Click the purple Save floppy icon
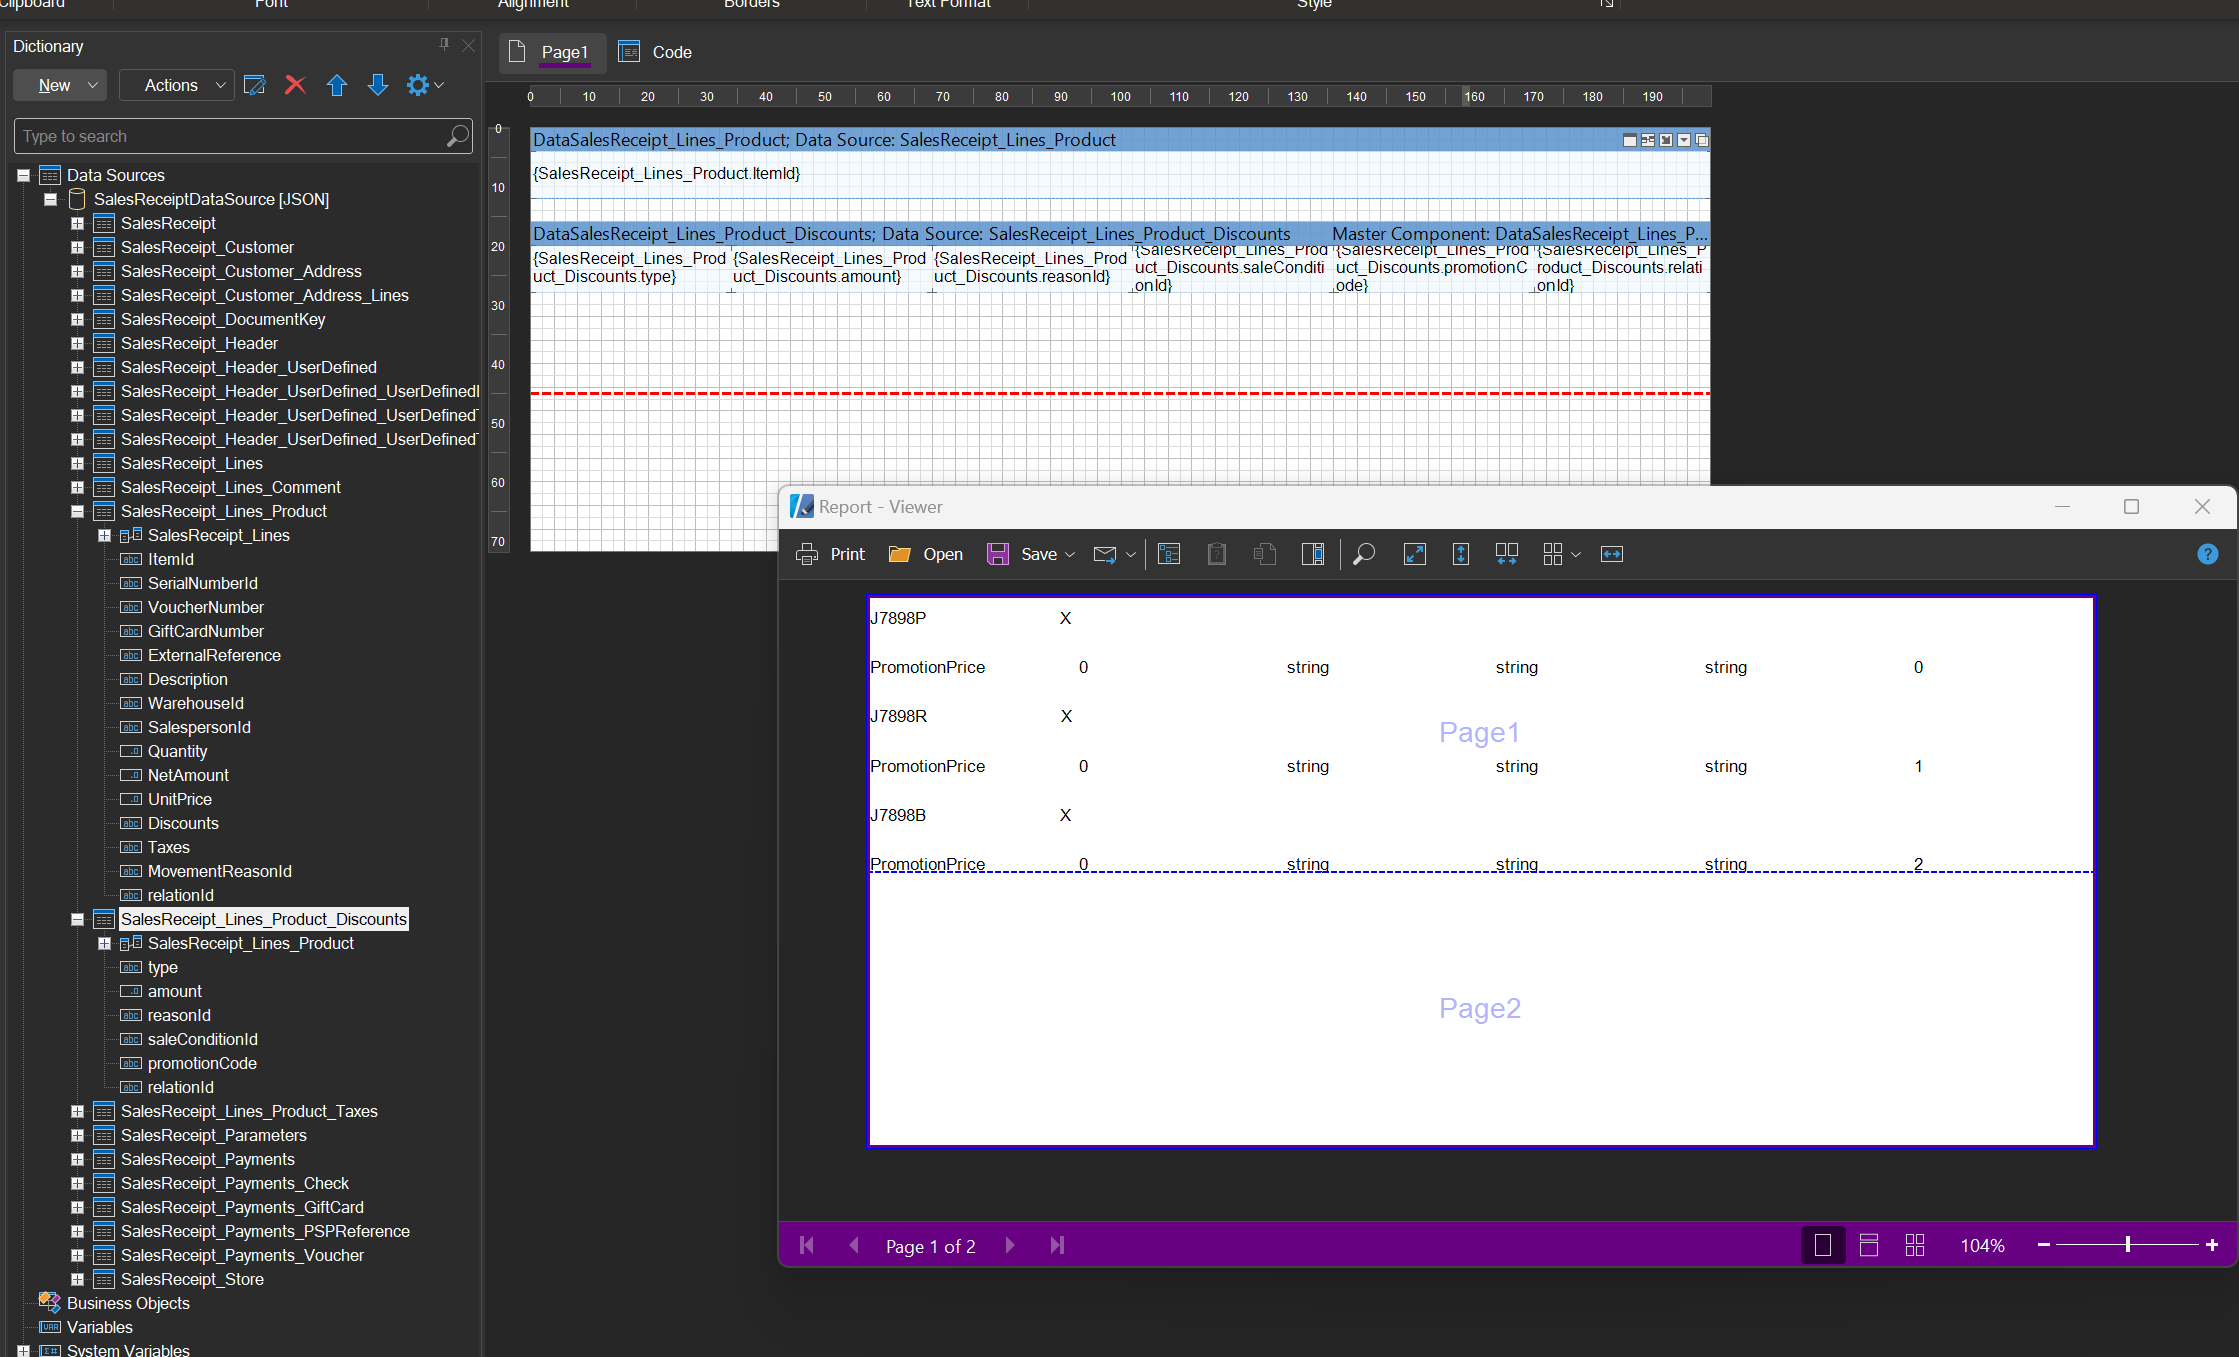This screenshot has height=1357, width=2239. (x=997, y=554)
